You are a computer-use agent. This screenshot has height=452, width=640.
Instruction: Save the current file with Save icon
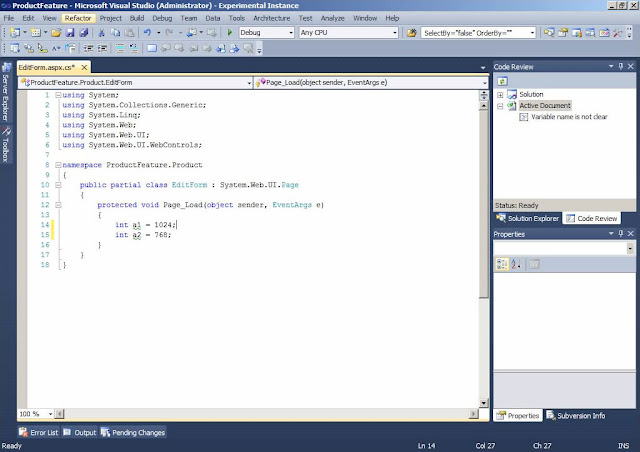(x=70, y=33)
